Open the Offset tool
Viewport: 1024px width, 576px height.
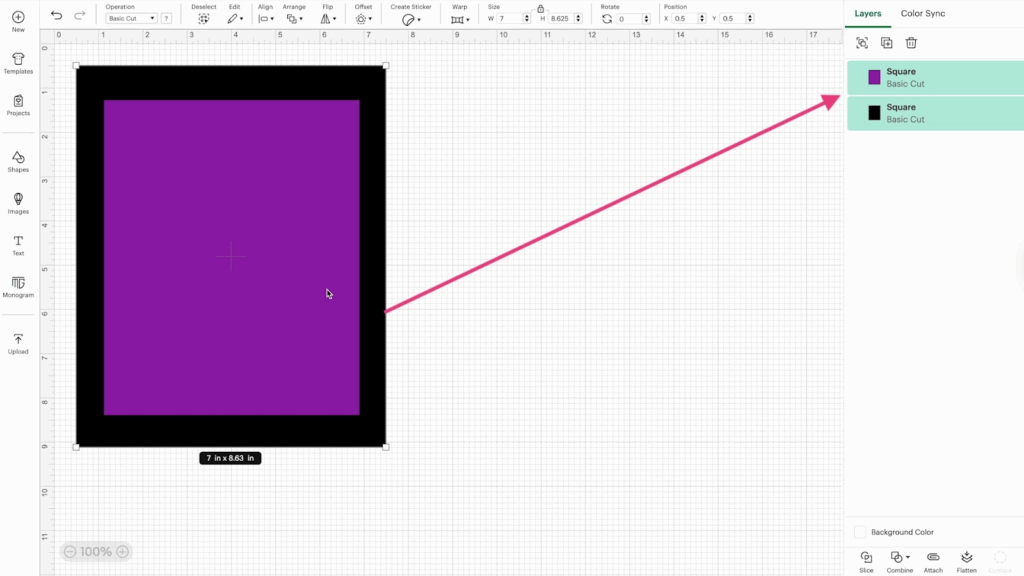(x=364, y=19)
